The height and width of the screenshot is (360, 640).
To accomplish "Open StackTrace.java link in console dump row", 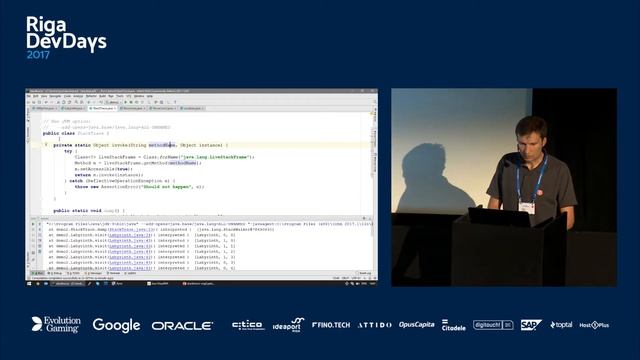I will point(130,229).
